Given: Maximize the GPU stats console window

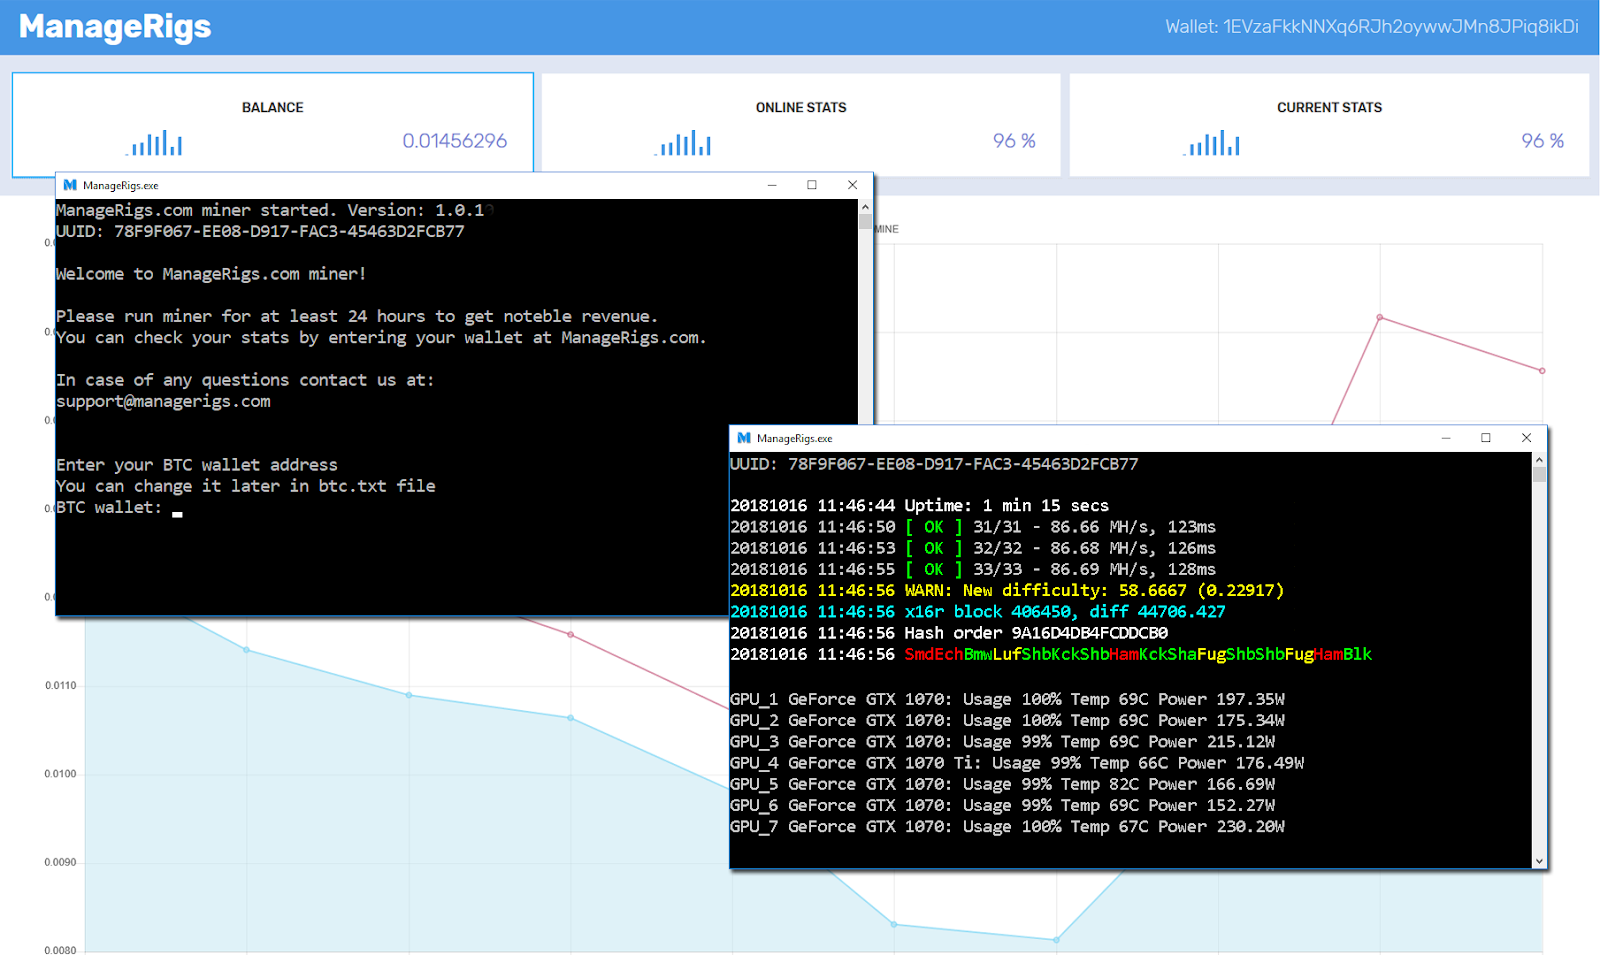Looking at the screenshot, I should pyautogui.click(x=1486, y=438).
